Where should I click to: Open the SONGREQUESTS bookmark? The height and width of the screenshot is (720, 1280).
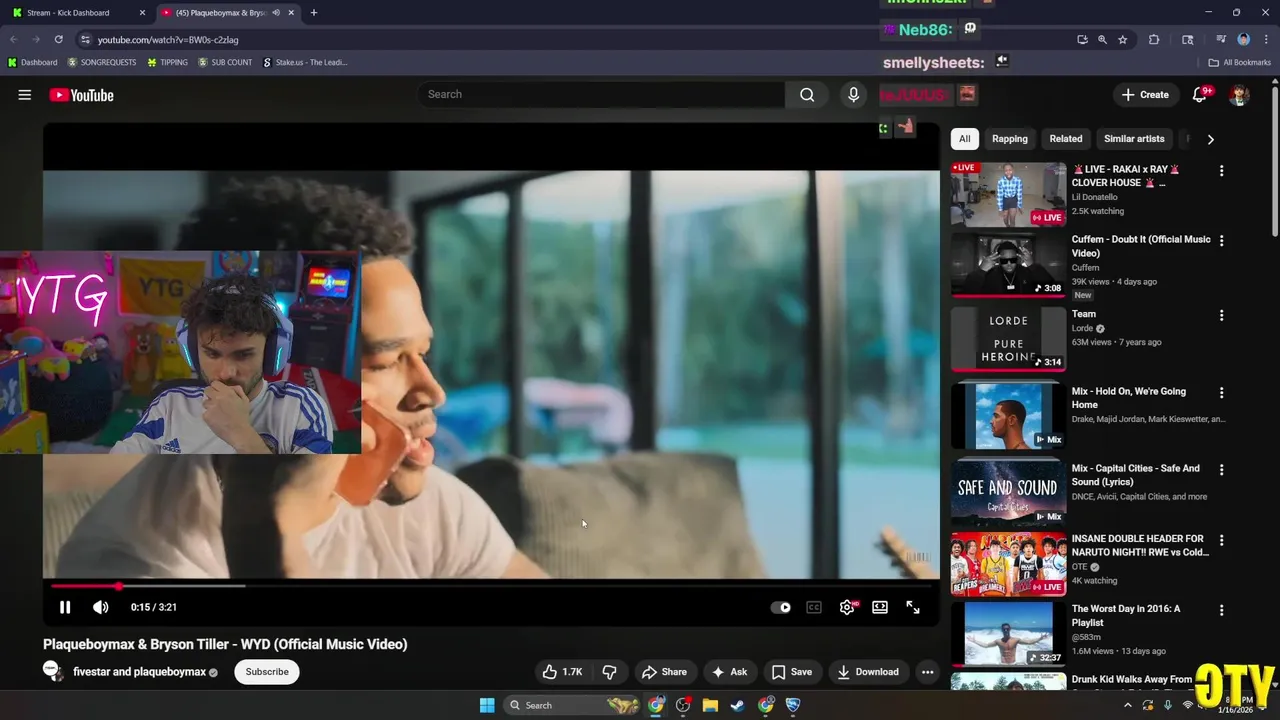102,62
